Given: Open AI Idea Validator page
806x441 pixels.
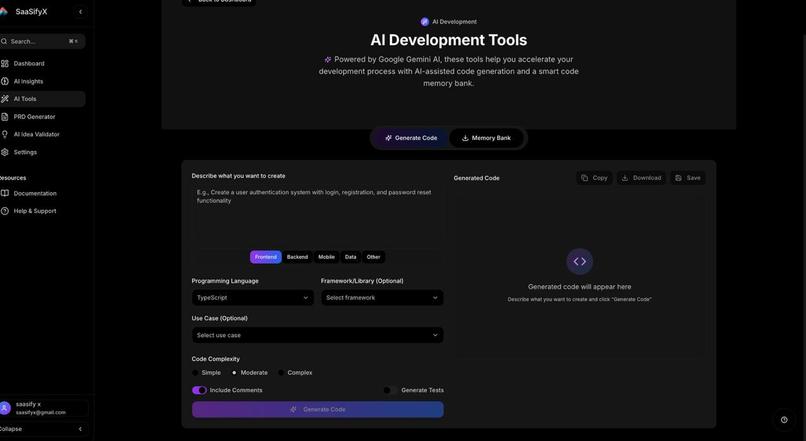Looking at the screenshot, I should click(43, 134).
